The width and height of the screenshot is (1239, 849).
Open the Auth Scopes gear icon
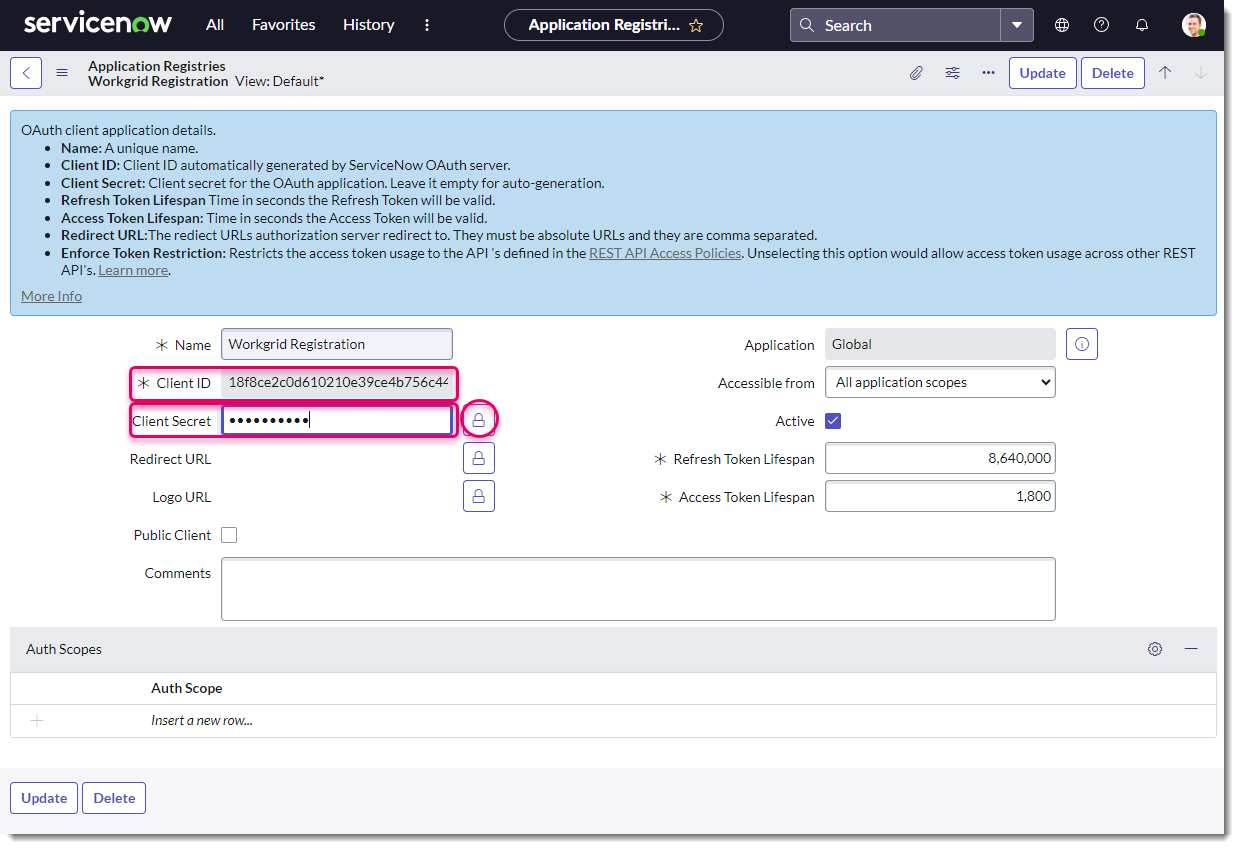click(x=1154, y=649)
